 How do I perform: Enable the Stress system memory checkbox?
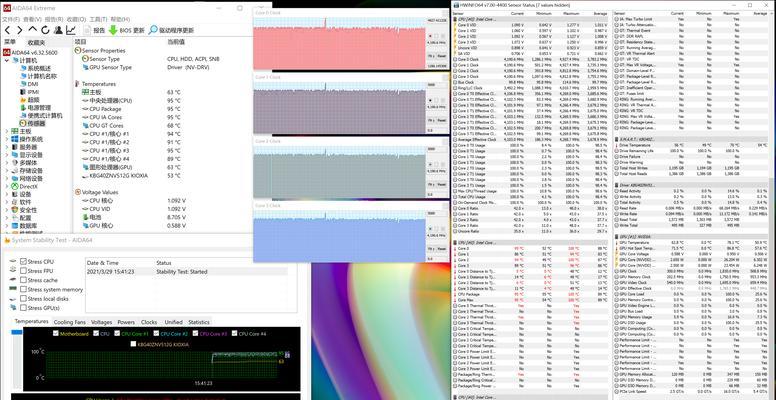click(23, 289)
